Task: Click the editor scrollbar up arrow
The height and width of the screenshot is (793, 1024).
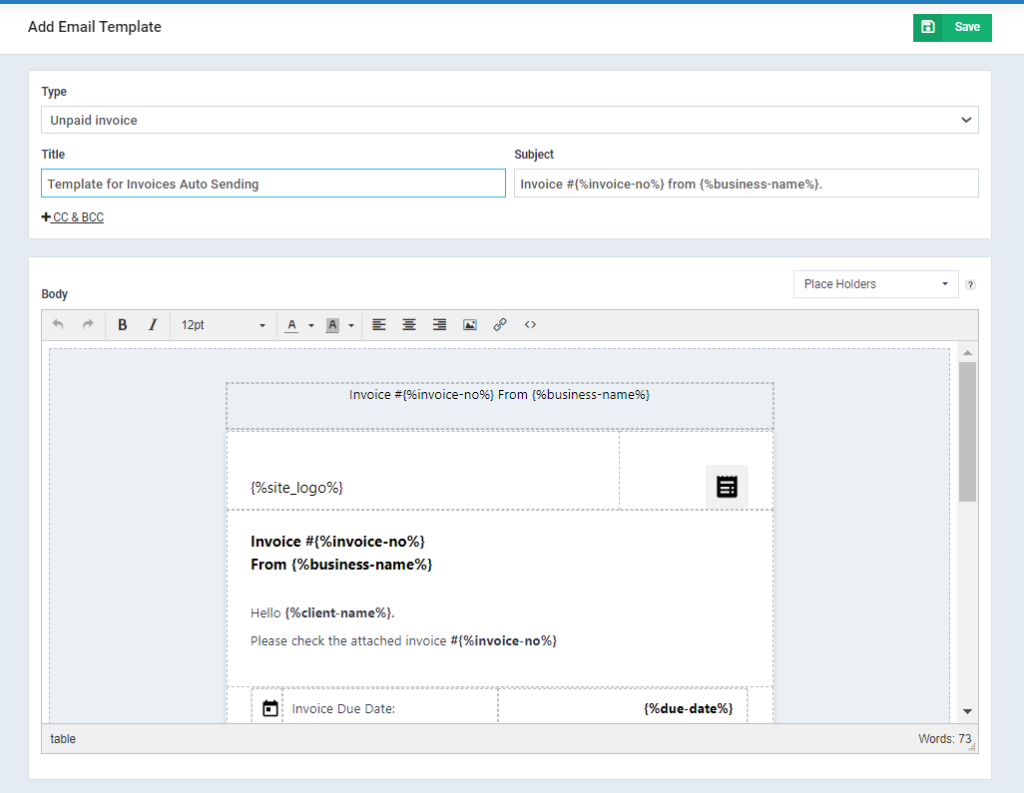Action: click(968, 353)
